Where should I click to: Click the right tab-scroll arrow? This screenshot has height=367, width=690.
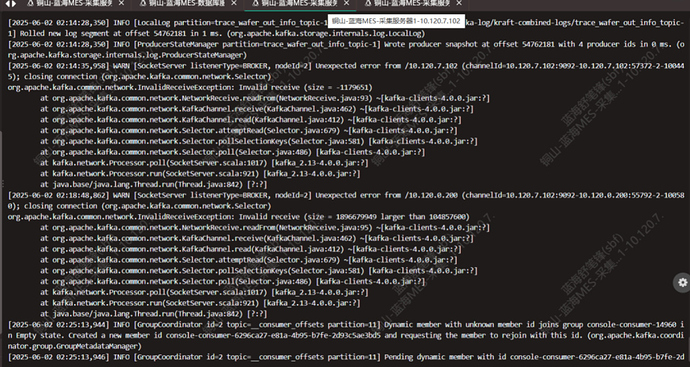click(14, 4)
